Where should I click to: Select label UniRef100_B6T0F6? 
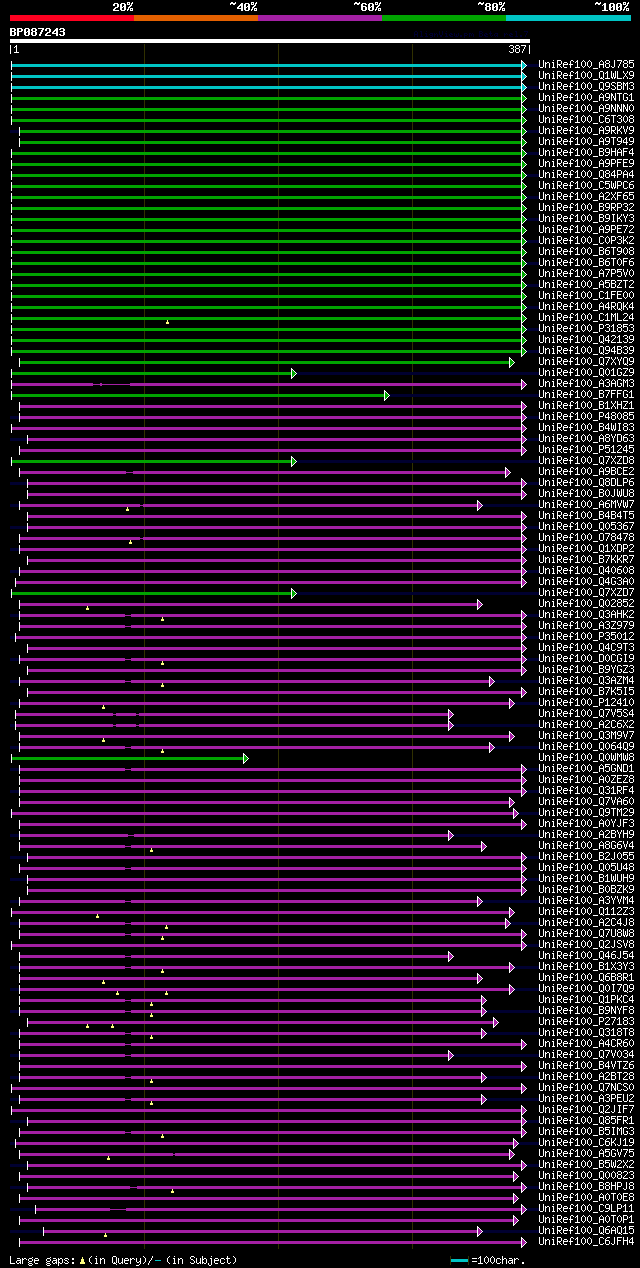[586, 262]
